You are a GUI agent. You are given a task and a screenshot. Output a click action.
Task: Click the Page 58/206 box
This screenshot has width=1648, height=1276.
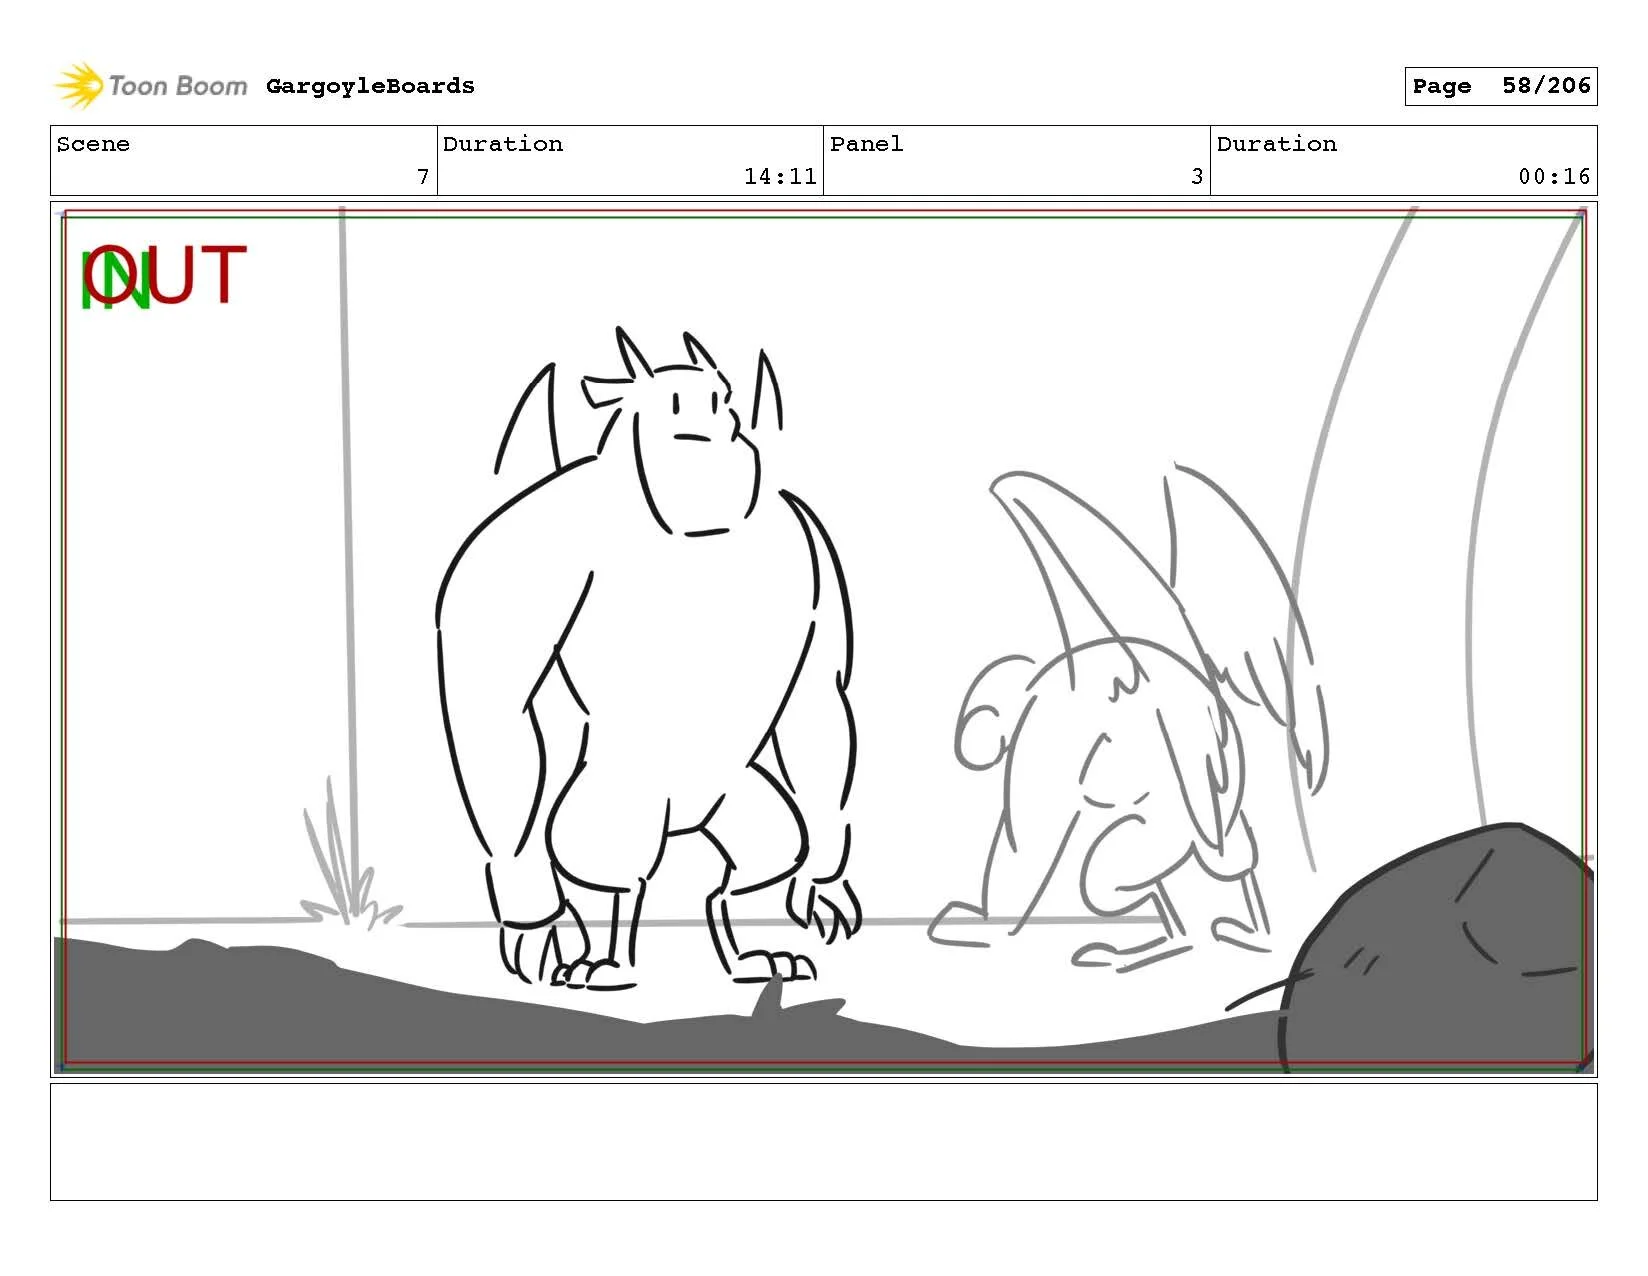1500,86
